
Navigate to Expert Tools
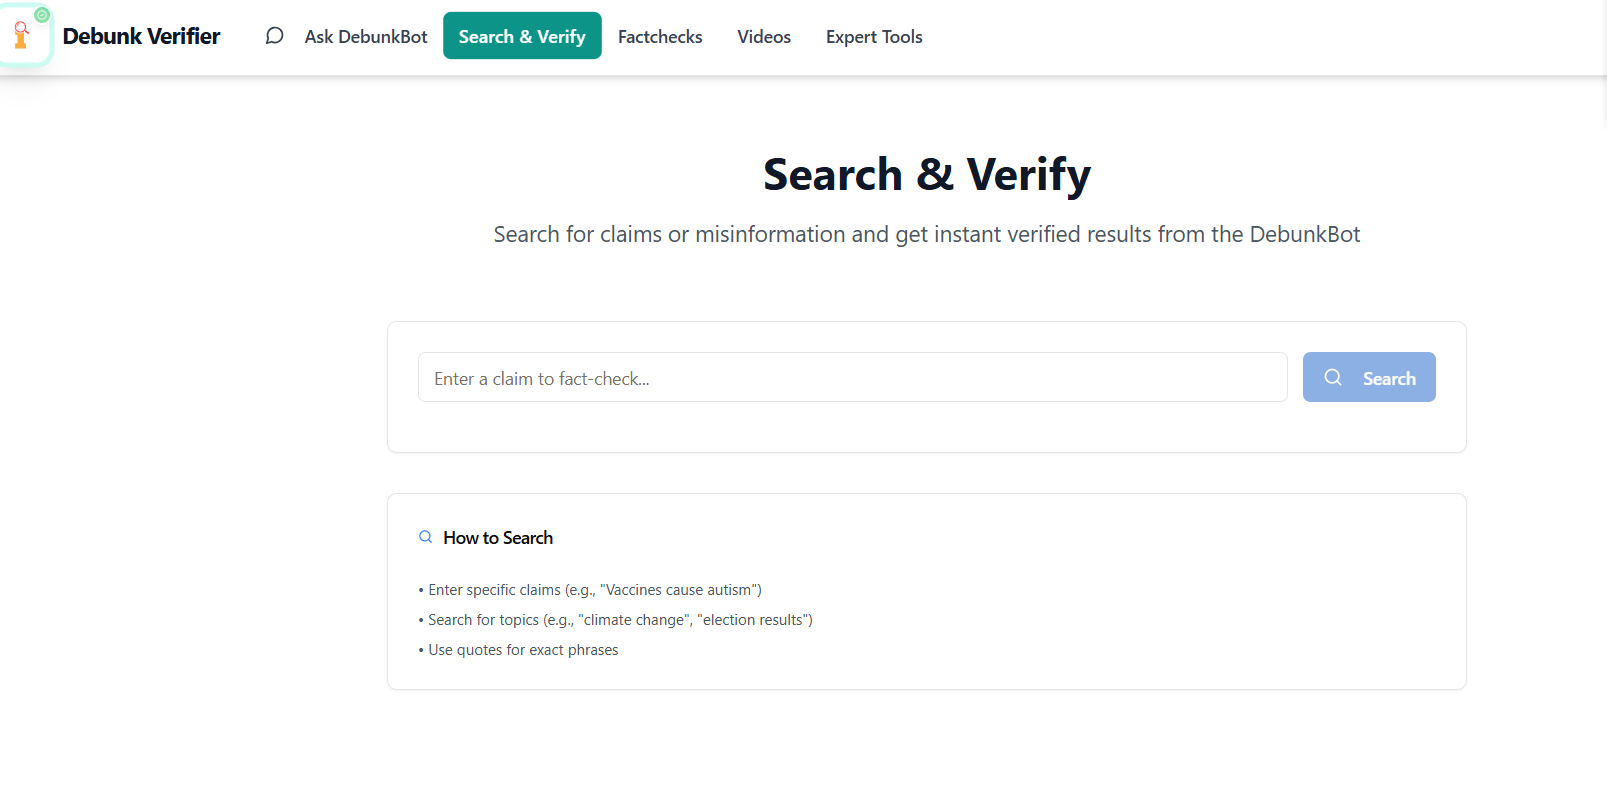tap(874, 37)
